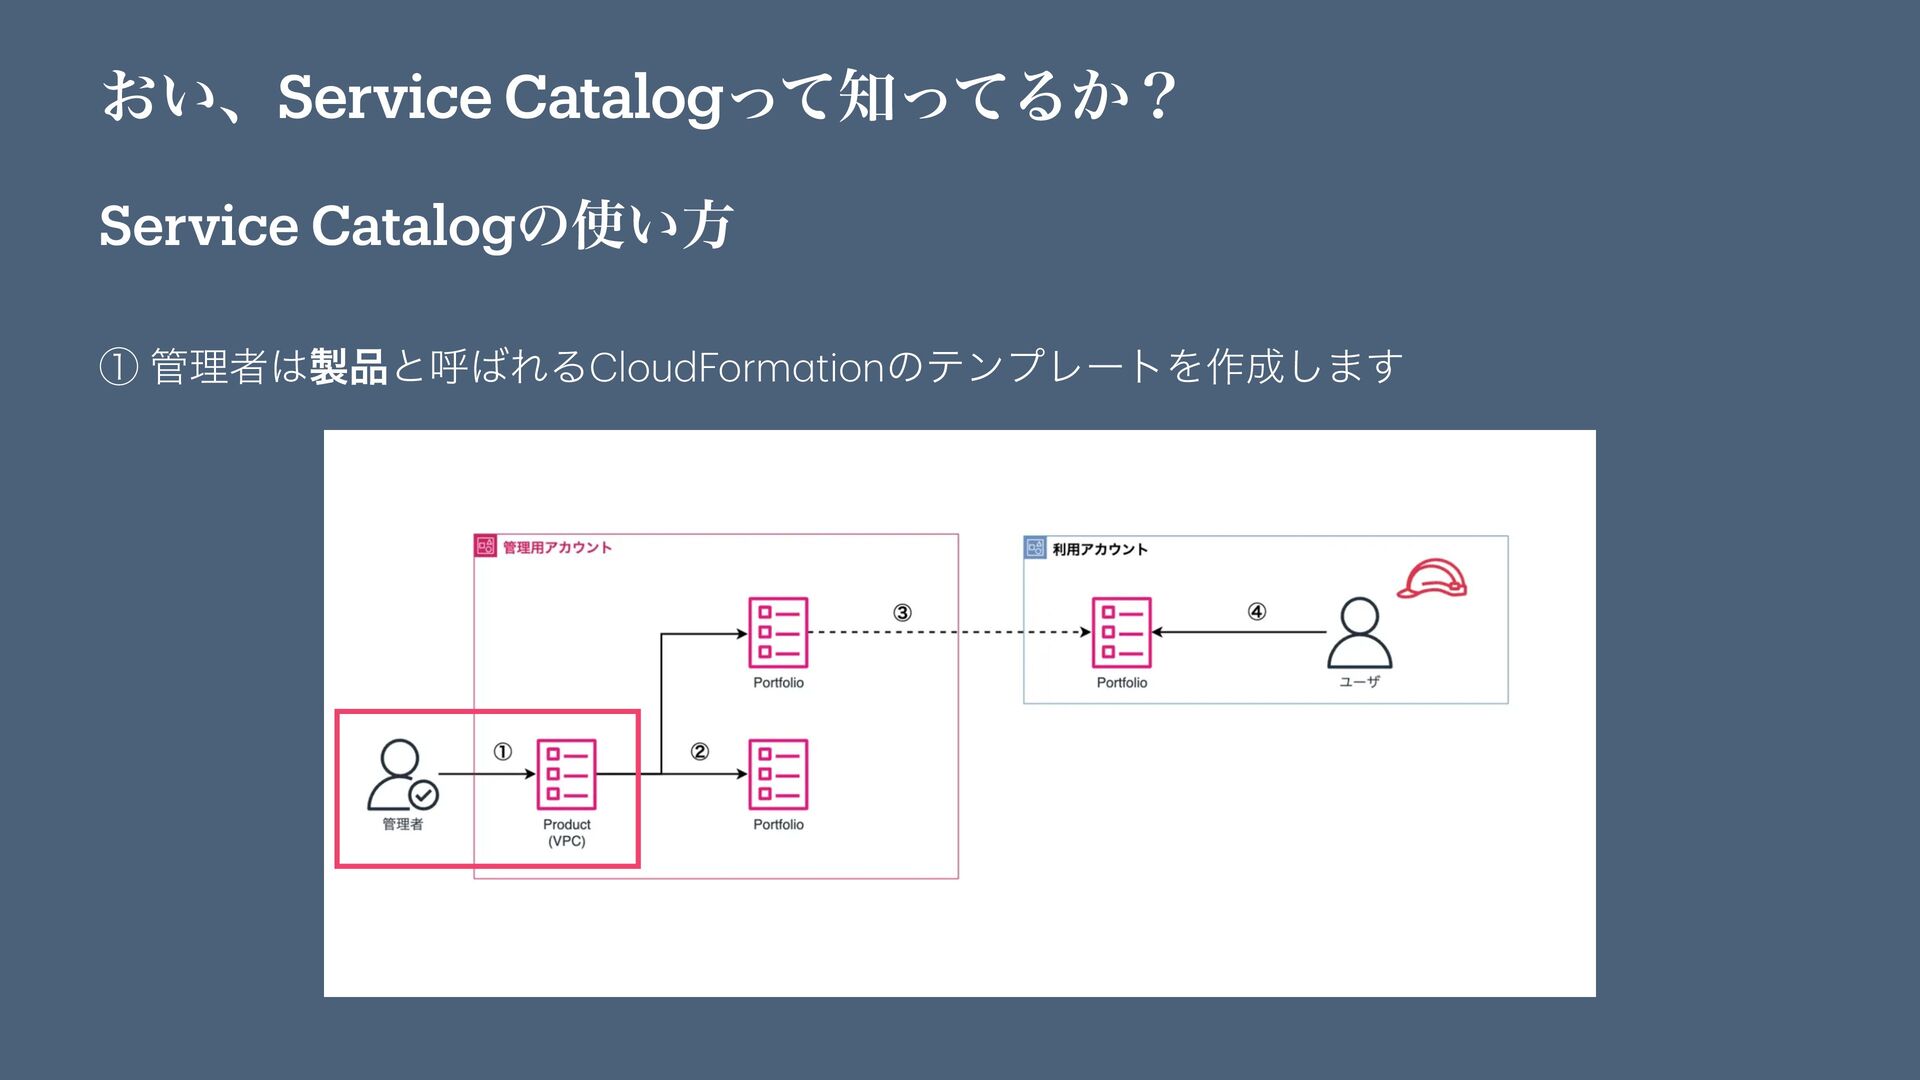Click the 管理用アカウント label text

557,547
